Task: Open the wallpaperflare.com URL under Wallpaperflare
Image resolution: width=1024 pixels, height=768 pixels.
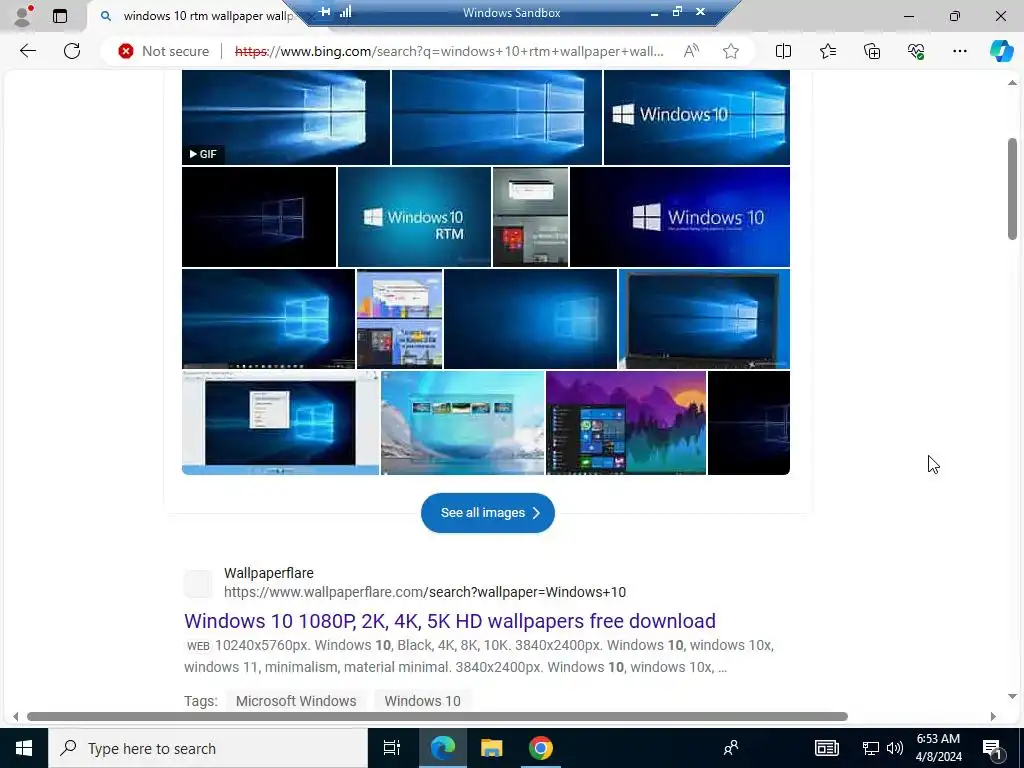Action: click(424, 592)
